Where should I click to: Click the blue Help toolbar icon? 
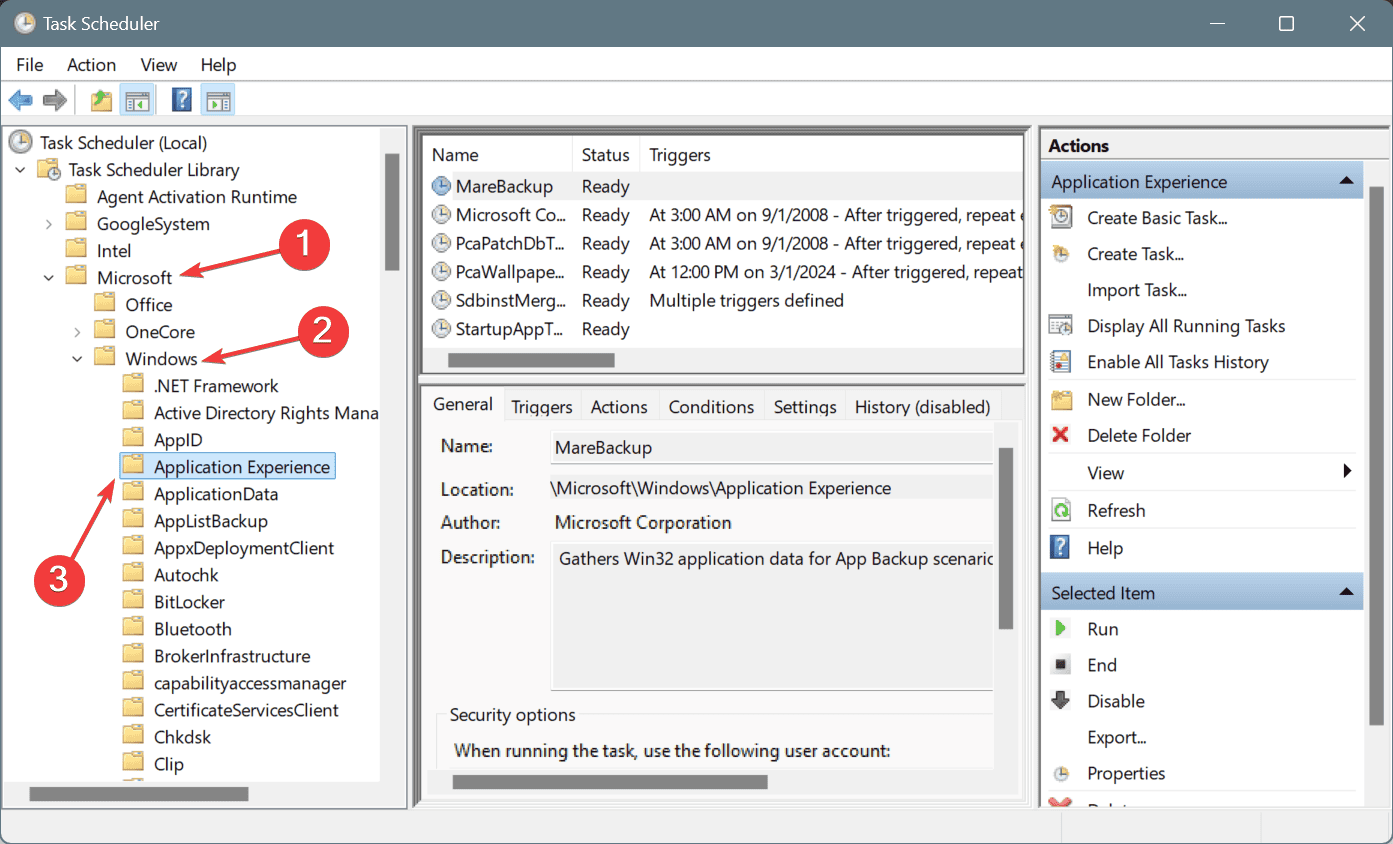pyautogui.click(x=182, y=100)
